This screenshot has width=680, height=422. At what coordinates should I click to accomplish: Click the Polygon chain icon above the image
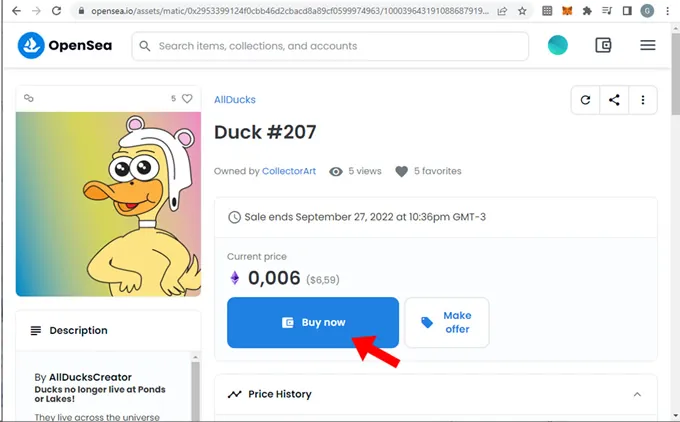(x=29, y=99)
